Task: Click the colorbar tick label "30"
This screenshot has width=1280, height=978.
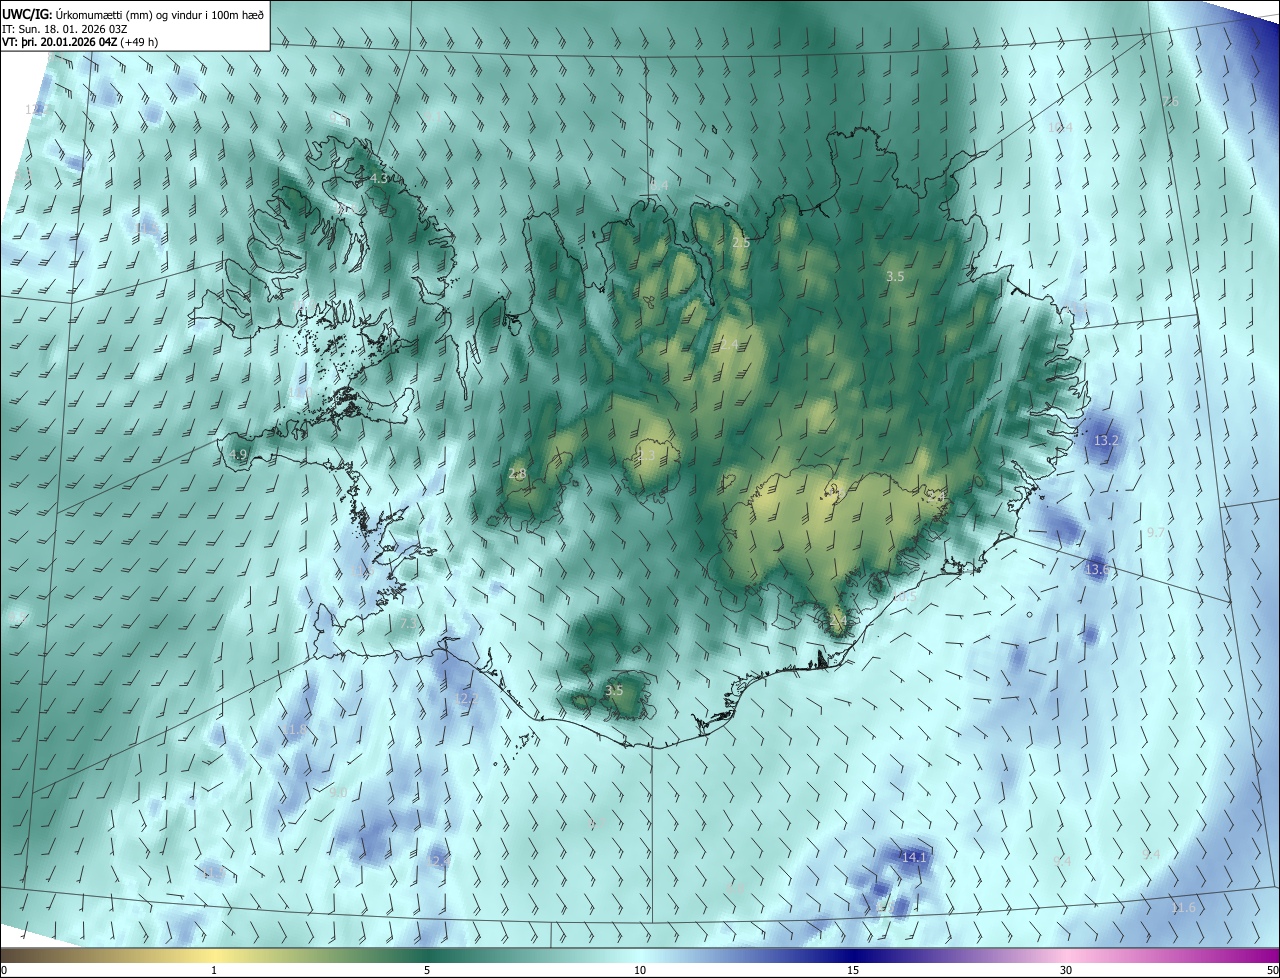Action: (1066, 971)
